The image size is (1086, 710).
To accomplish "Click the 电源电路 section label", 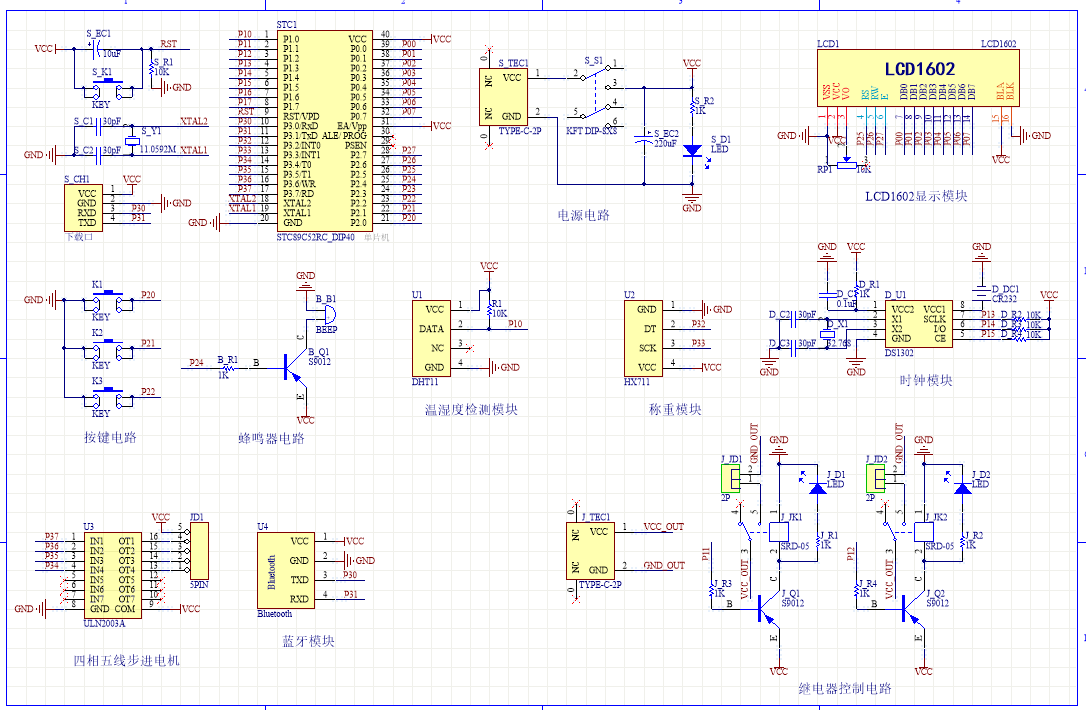I will 583,215.
